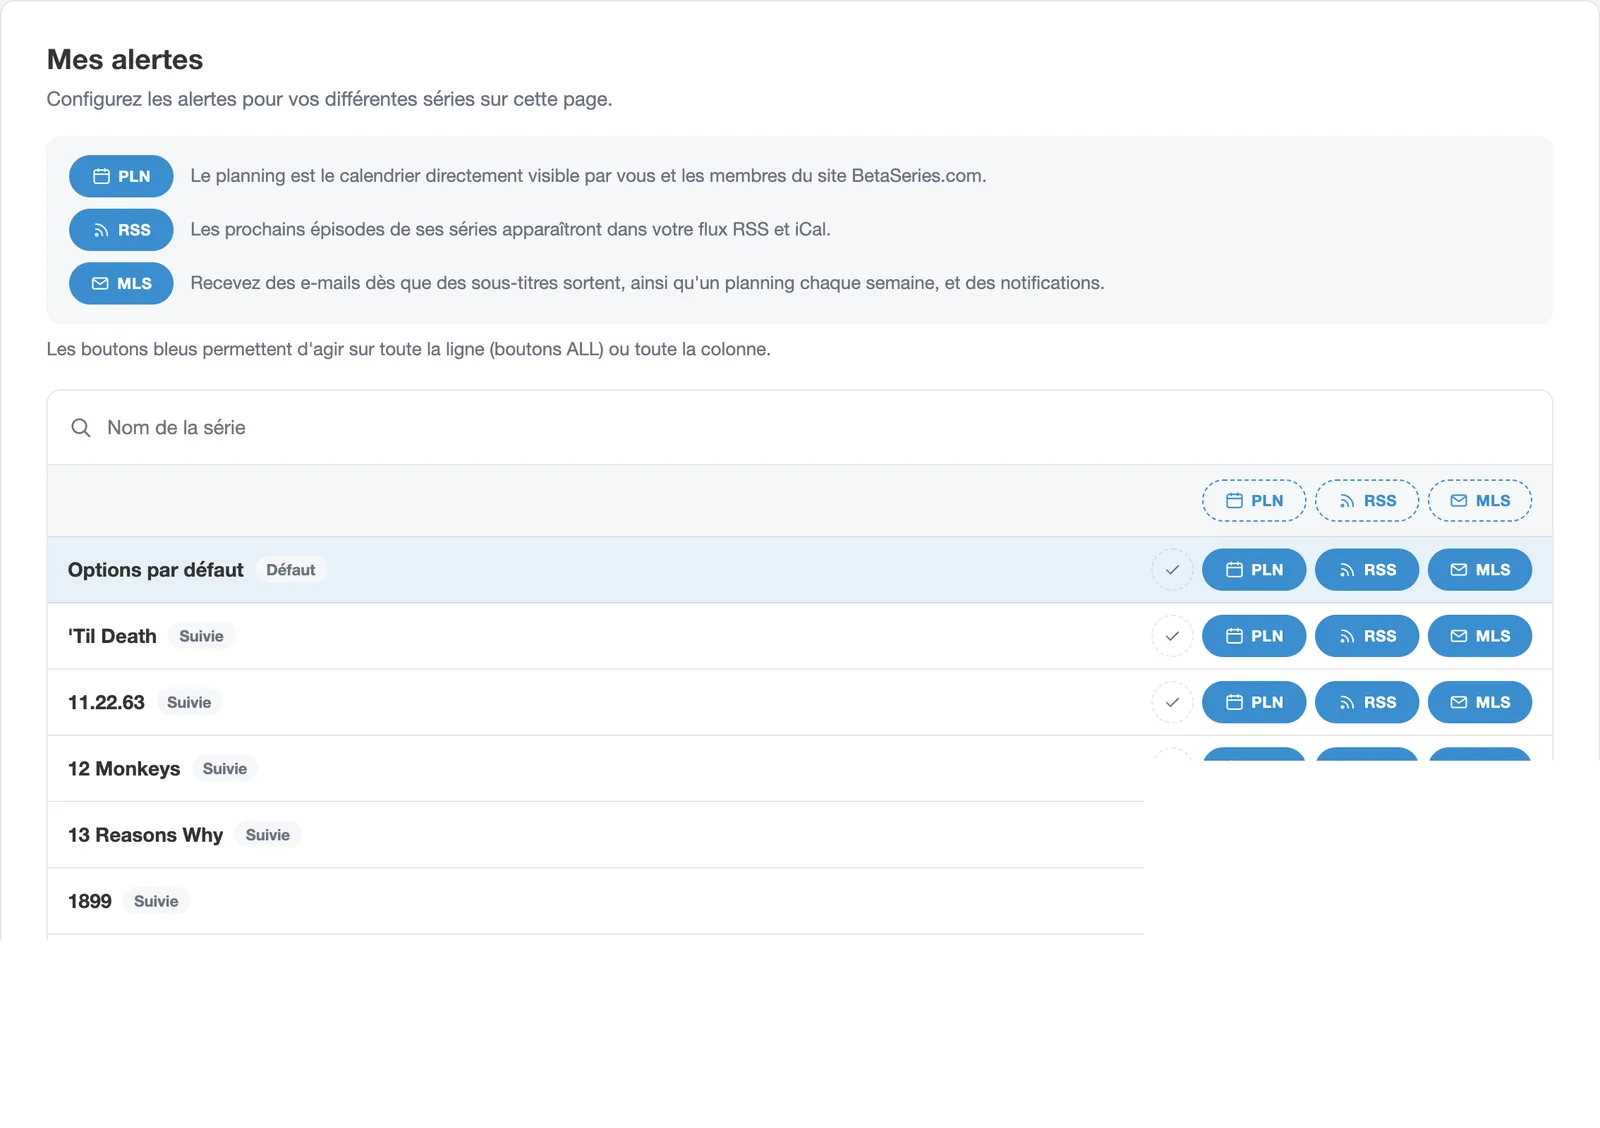The image size is (1600, 1128).
Task: Click the Suivie badge next to 11.22.63
Action: click(x=189, y=702)
